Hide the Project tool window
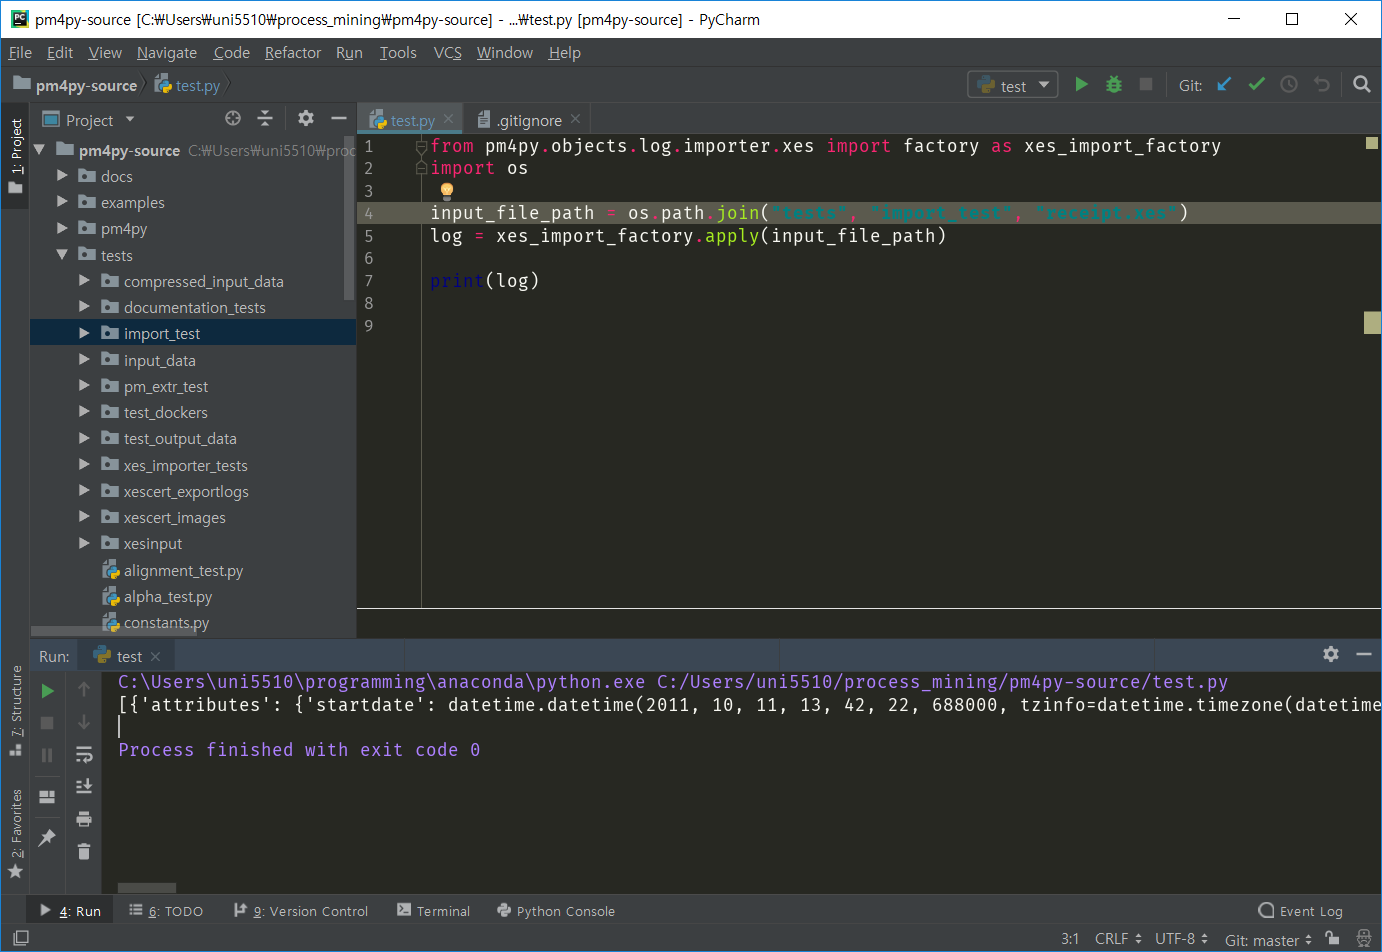The width and height of the screenshot is (1382, 952). (339, 119)
